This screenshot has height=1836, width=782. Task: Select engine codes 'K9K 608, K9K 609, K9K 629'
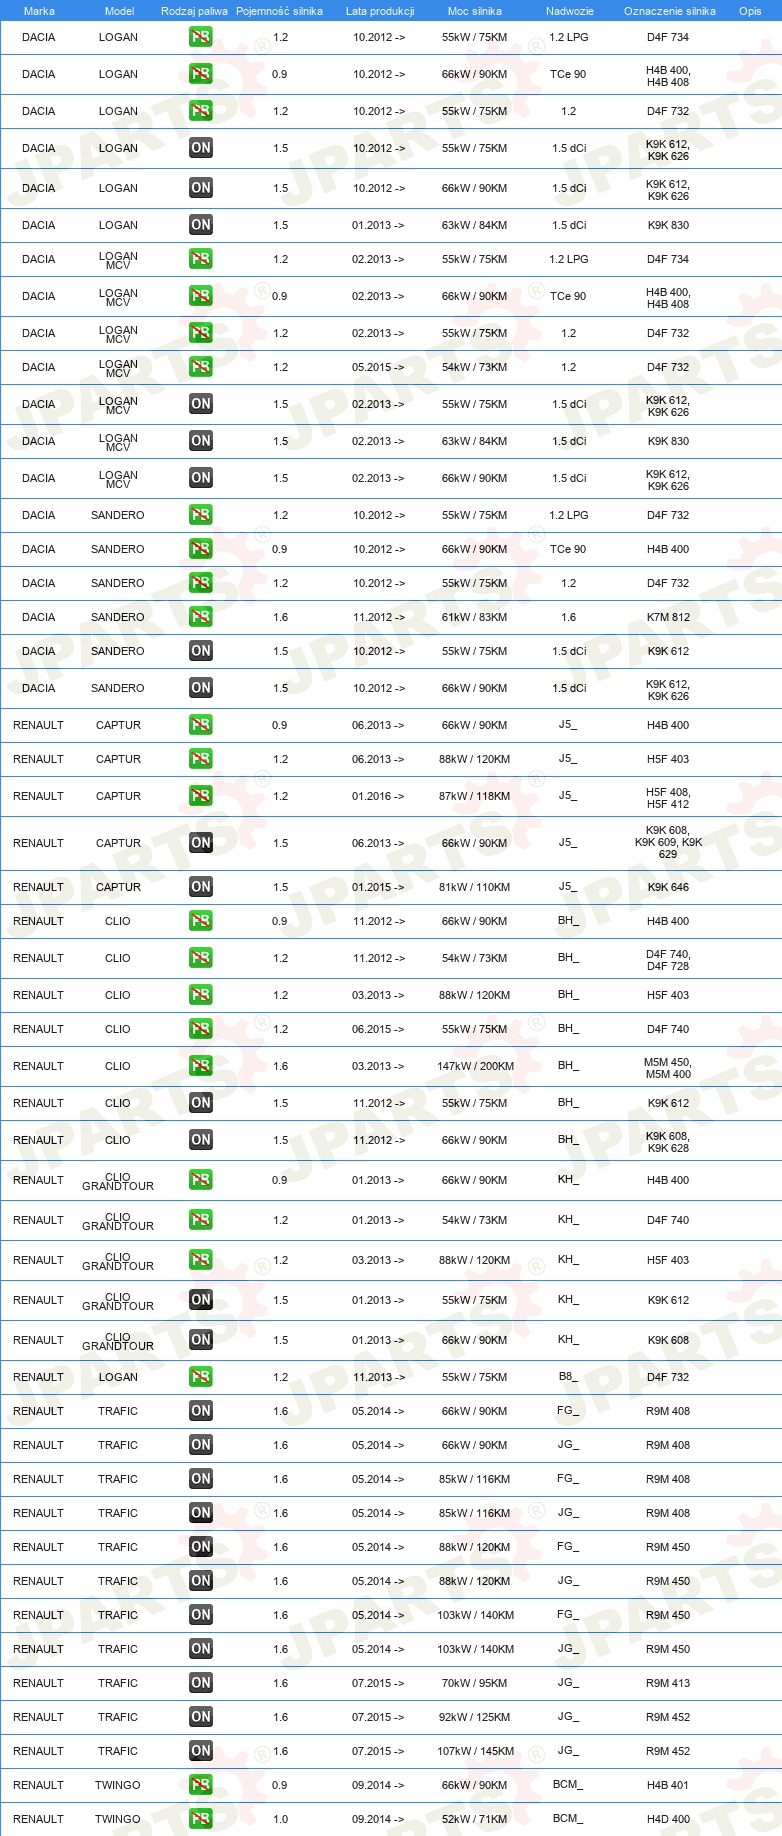(668, 842)
